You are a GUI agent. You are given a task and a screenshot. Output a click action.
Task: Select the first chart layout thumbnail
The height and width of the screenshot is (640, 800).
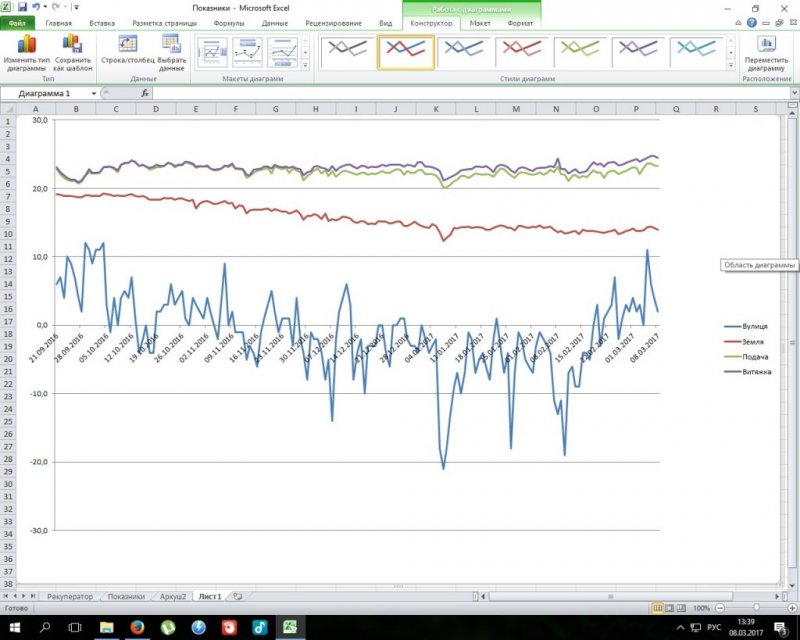[x=212, y=51]
